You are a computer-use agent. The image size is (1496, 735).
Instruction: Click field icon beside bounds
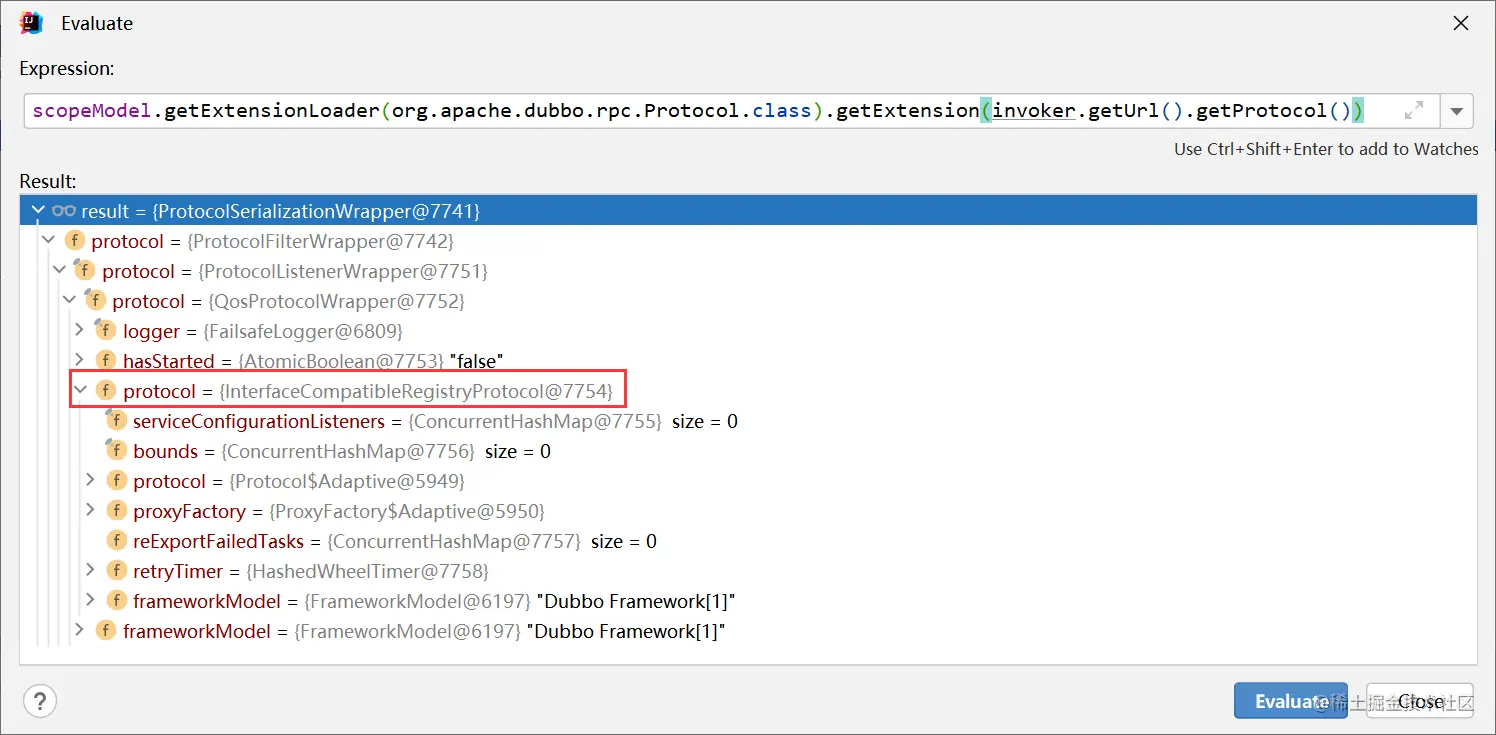[116, 451]
